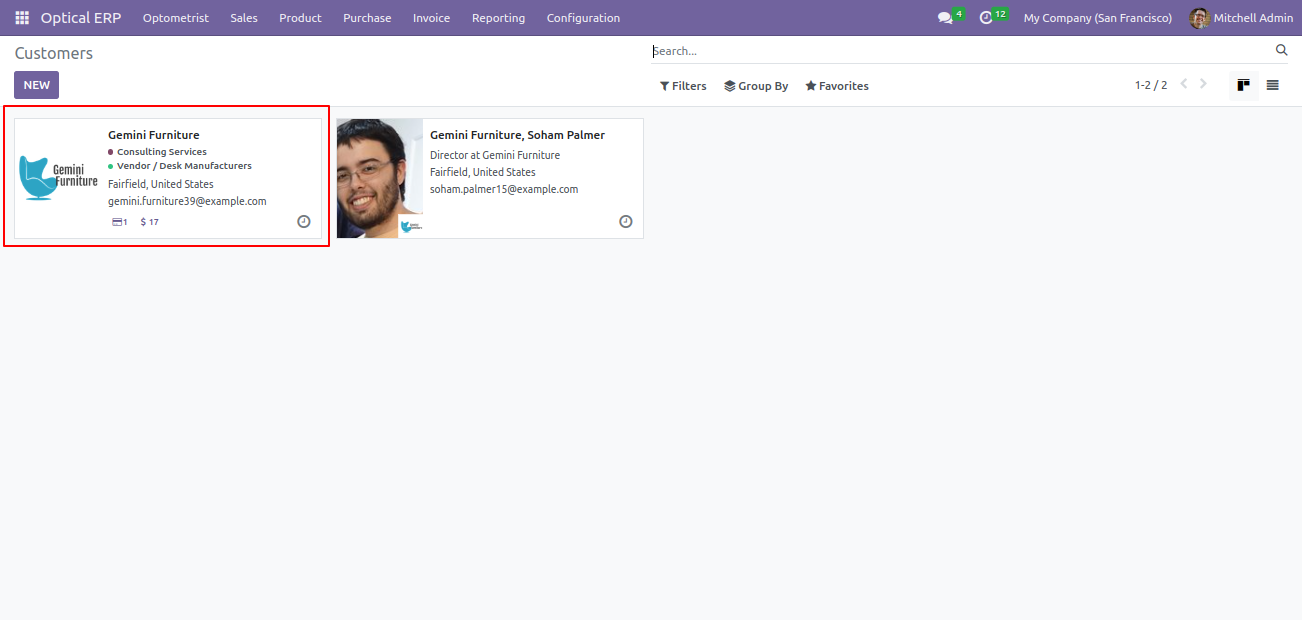Viewport: 1302px width, 620px height.
Task: Click the search magnifier icon
Action: (1282, 50)
